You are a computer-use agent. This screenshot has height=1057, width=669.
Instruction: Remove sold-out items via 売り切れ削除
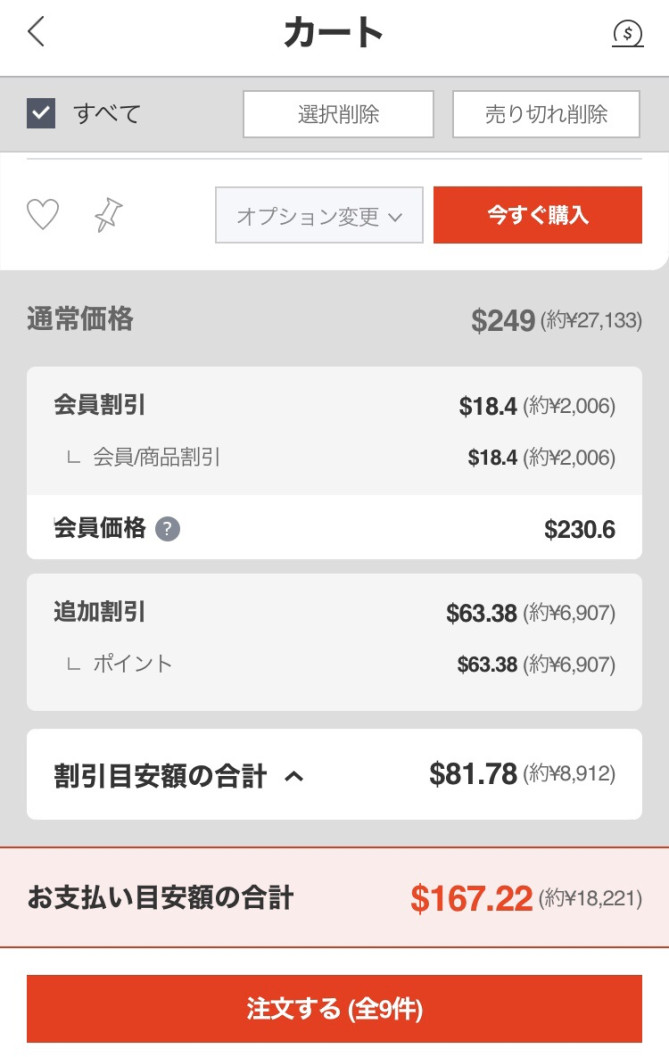coord(546,113)
